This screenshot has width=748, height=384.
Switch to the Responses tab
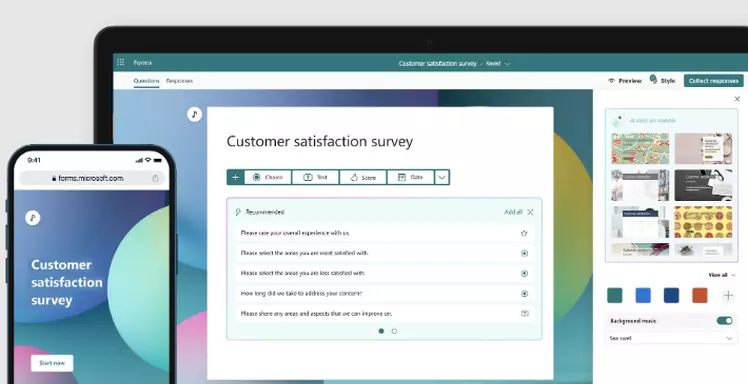(x=179, y=81)
